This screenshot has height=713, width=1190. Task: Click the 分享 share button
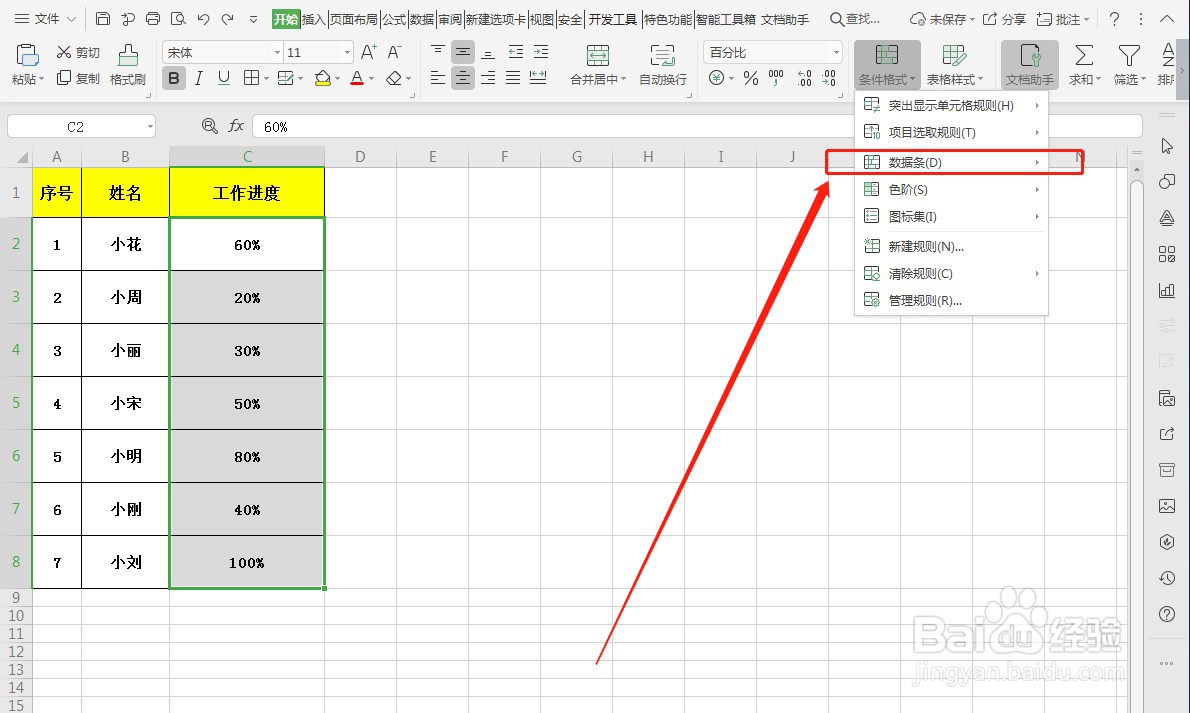[1003, 19]
